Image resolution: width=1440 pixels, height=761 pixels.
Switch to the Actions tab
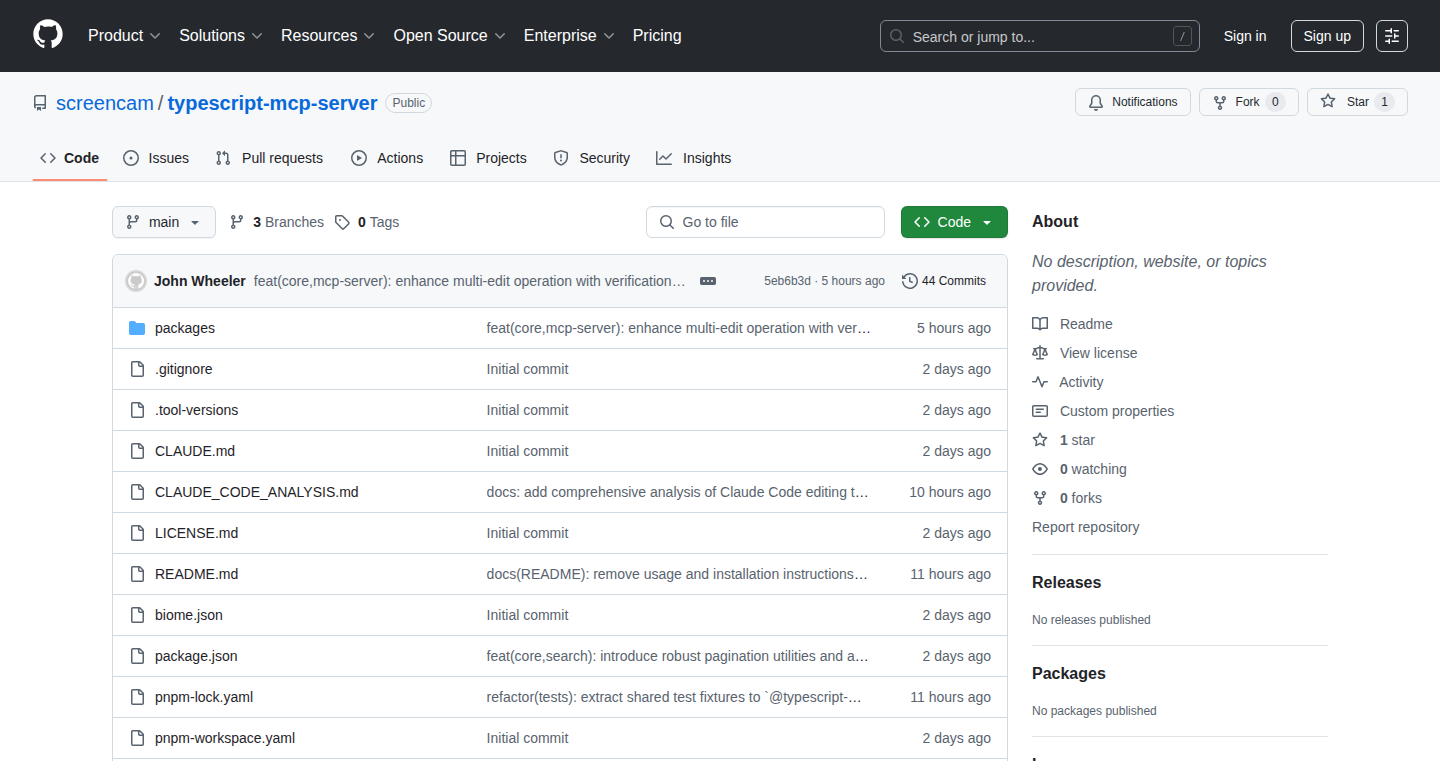(387, 158)
